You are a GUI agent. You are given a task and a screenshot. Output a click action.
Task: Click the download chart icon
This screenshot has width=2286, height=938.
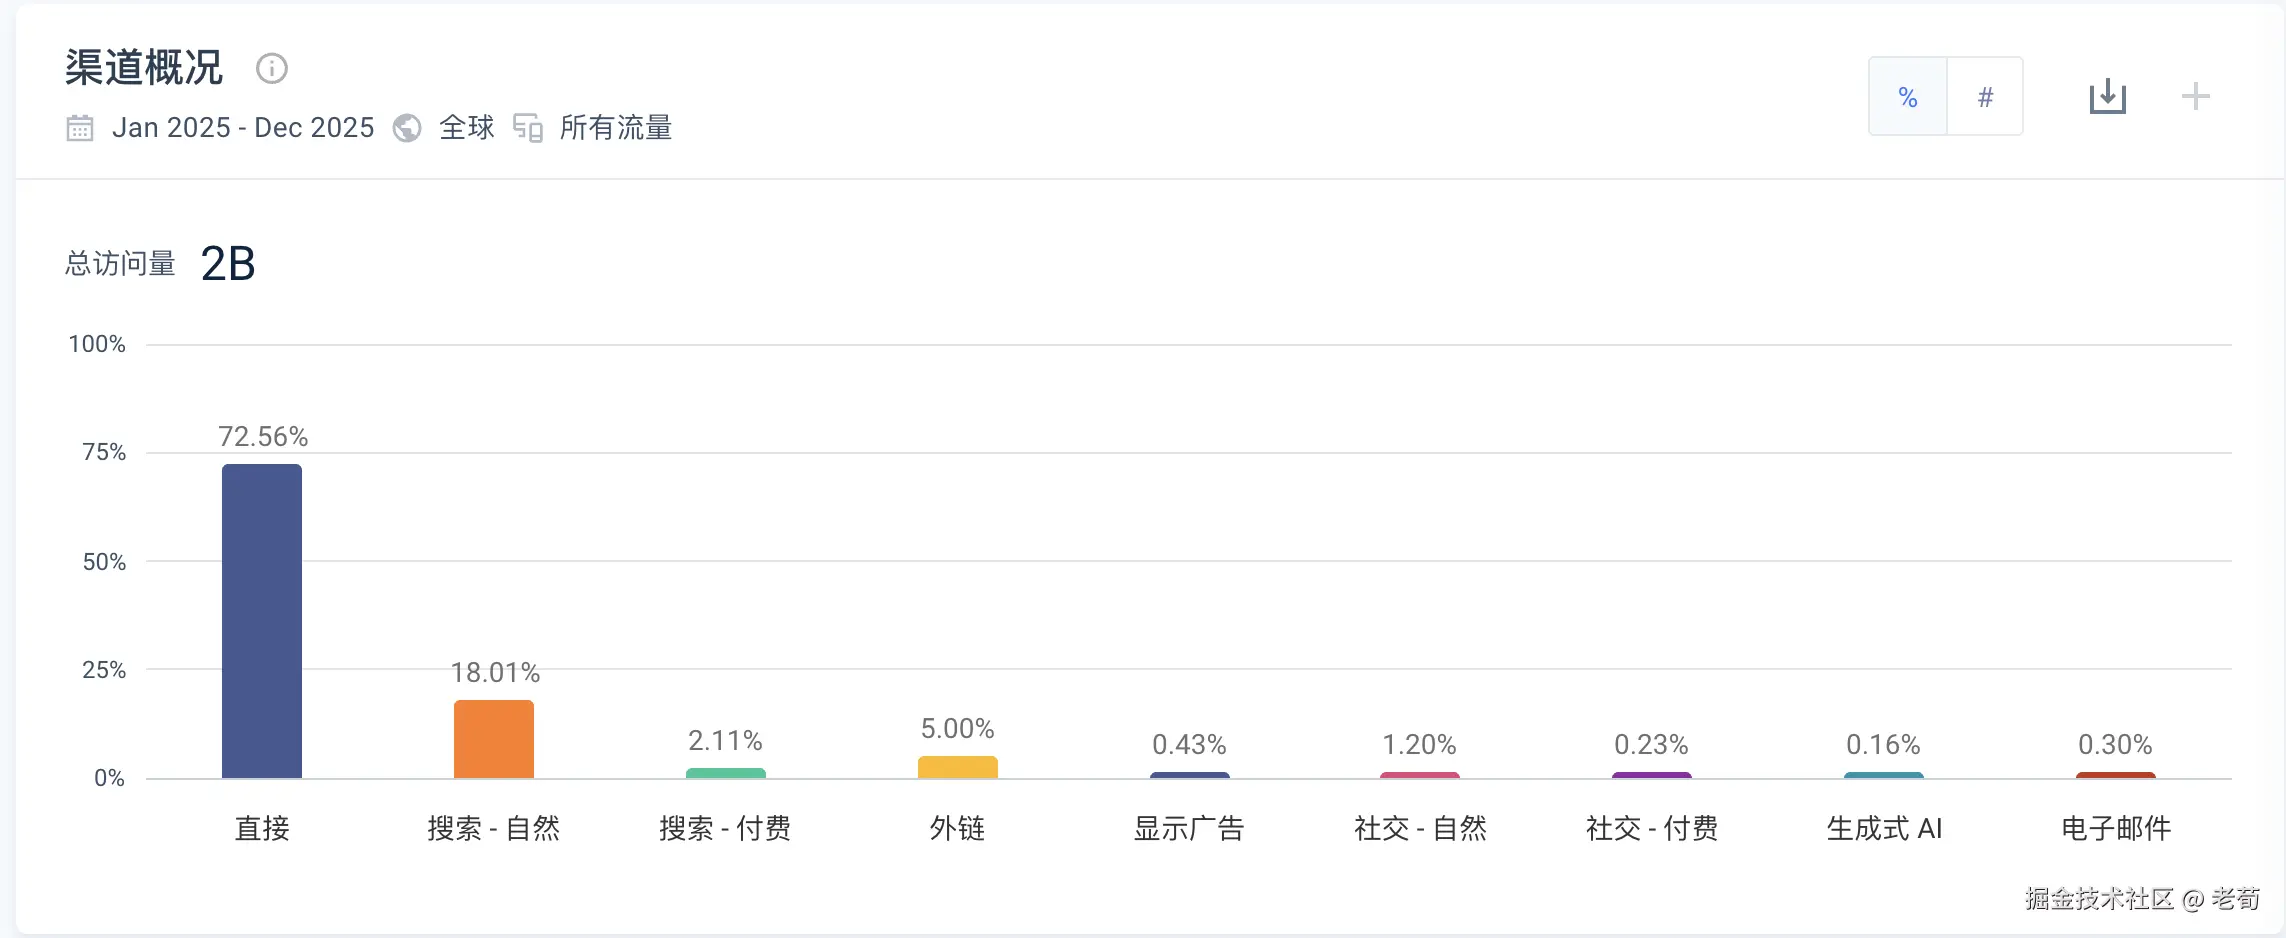[x=2107, y=96]
